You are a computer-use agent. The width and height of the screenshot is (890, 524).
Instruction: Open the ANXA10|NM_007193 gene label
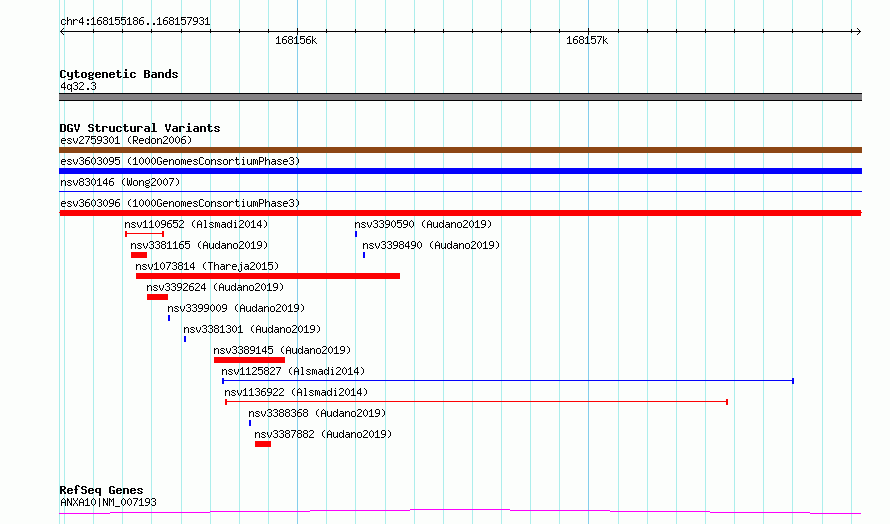108,502
